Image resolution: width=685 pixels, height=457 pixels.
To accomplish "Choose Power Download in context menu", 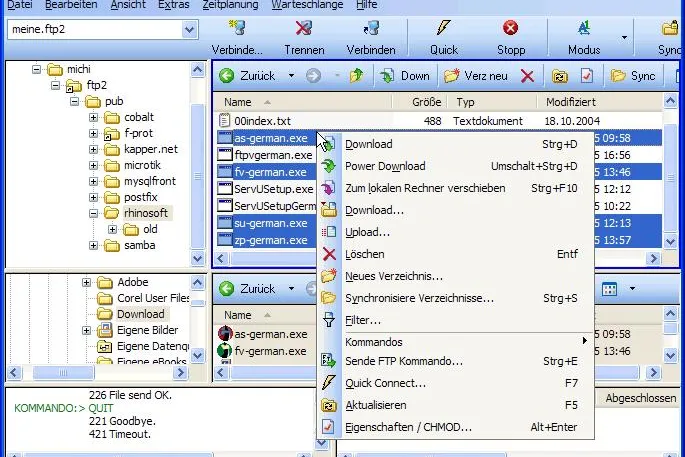I will pos(455,166).
